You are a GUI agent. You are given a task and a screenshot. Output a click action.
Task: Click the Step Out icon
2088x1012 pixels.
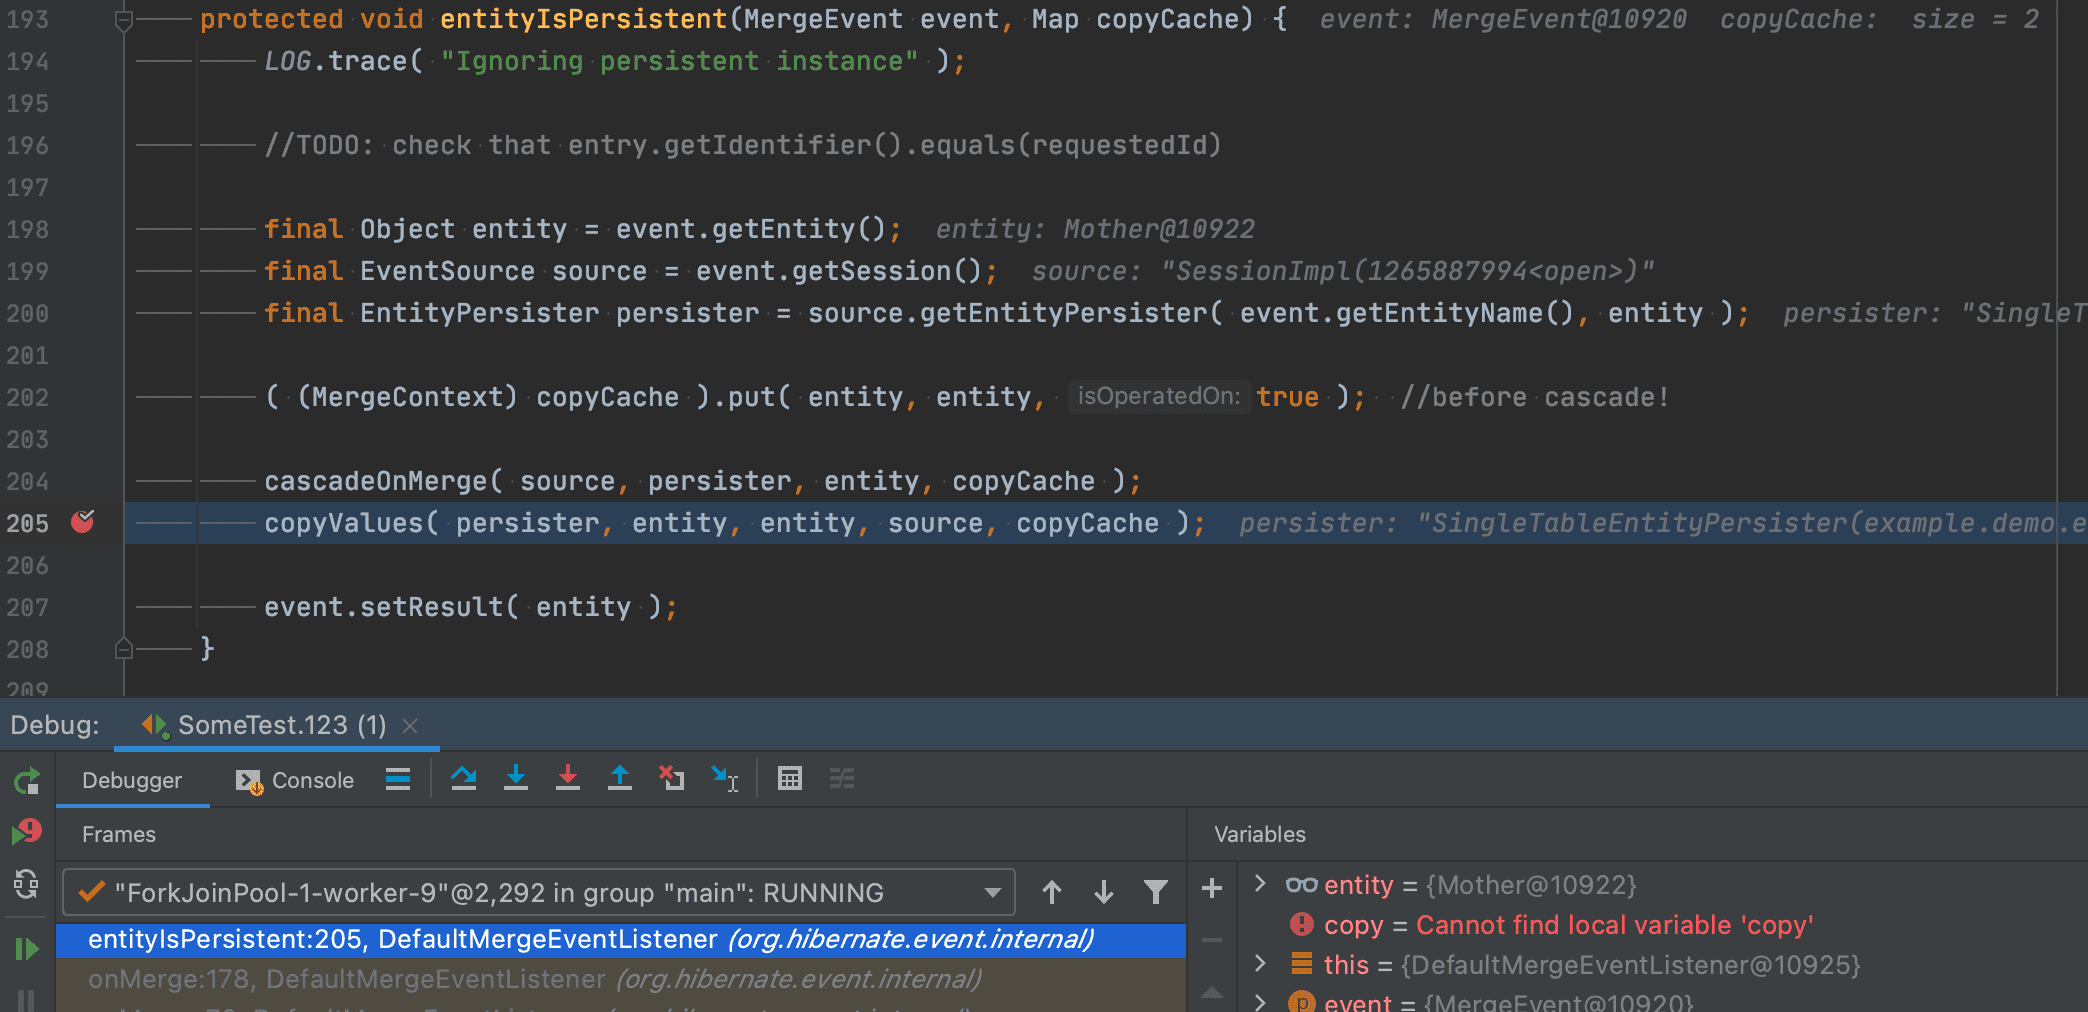(x=620, y=778)
